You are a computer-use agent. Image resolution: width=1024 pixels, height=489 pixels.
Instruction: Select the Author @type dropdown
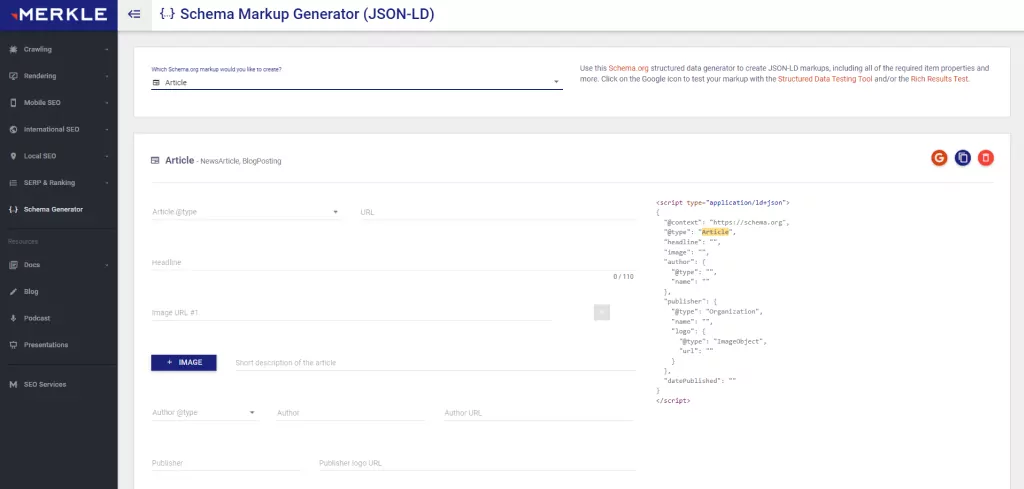204,412
